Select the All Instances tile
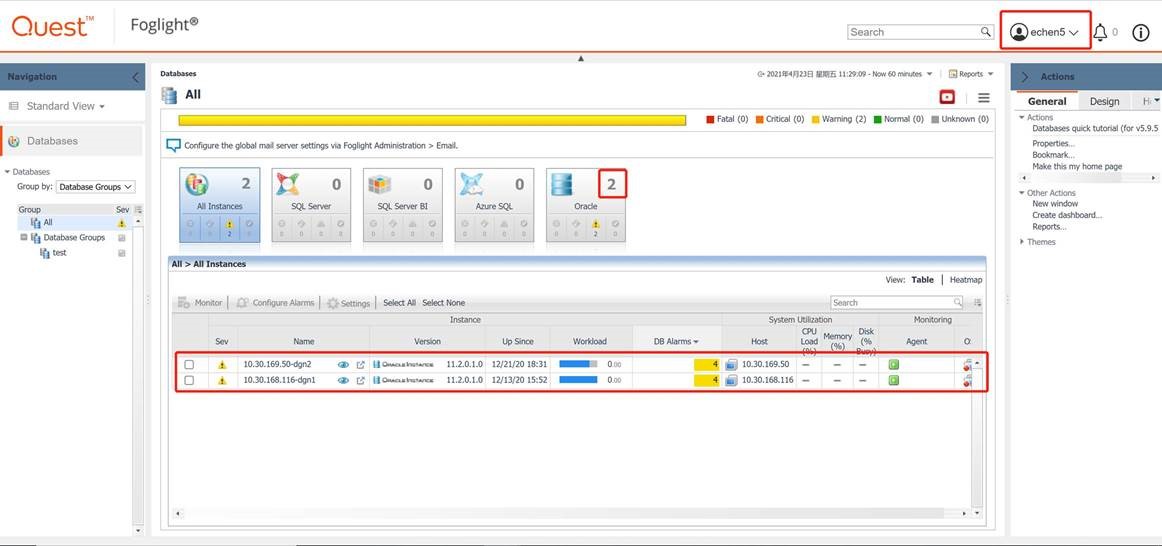The width and height of the screenshot is (1162, 546). tap(219, 205)
